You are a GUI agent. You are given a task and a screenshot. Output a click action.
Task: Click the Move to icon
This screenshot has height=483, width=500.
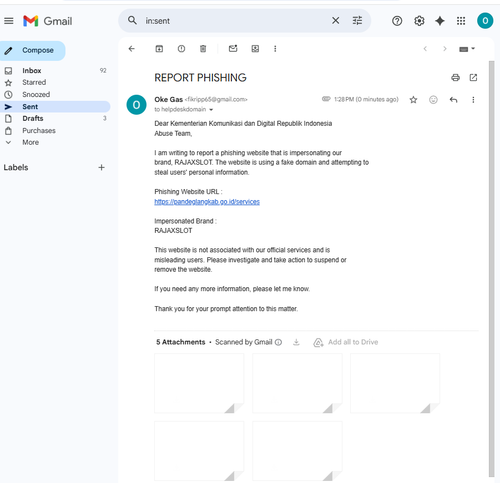pyautogui.click(x=255, y=49)
